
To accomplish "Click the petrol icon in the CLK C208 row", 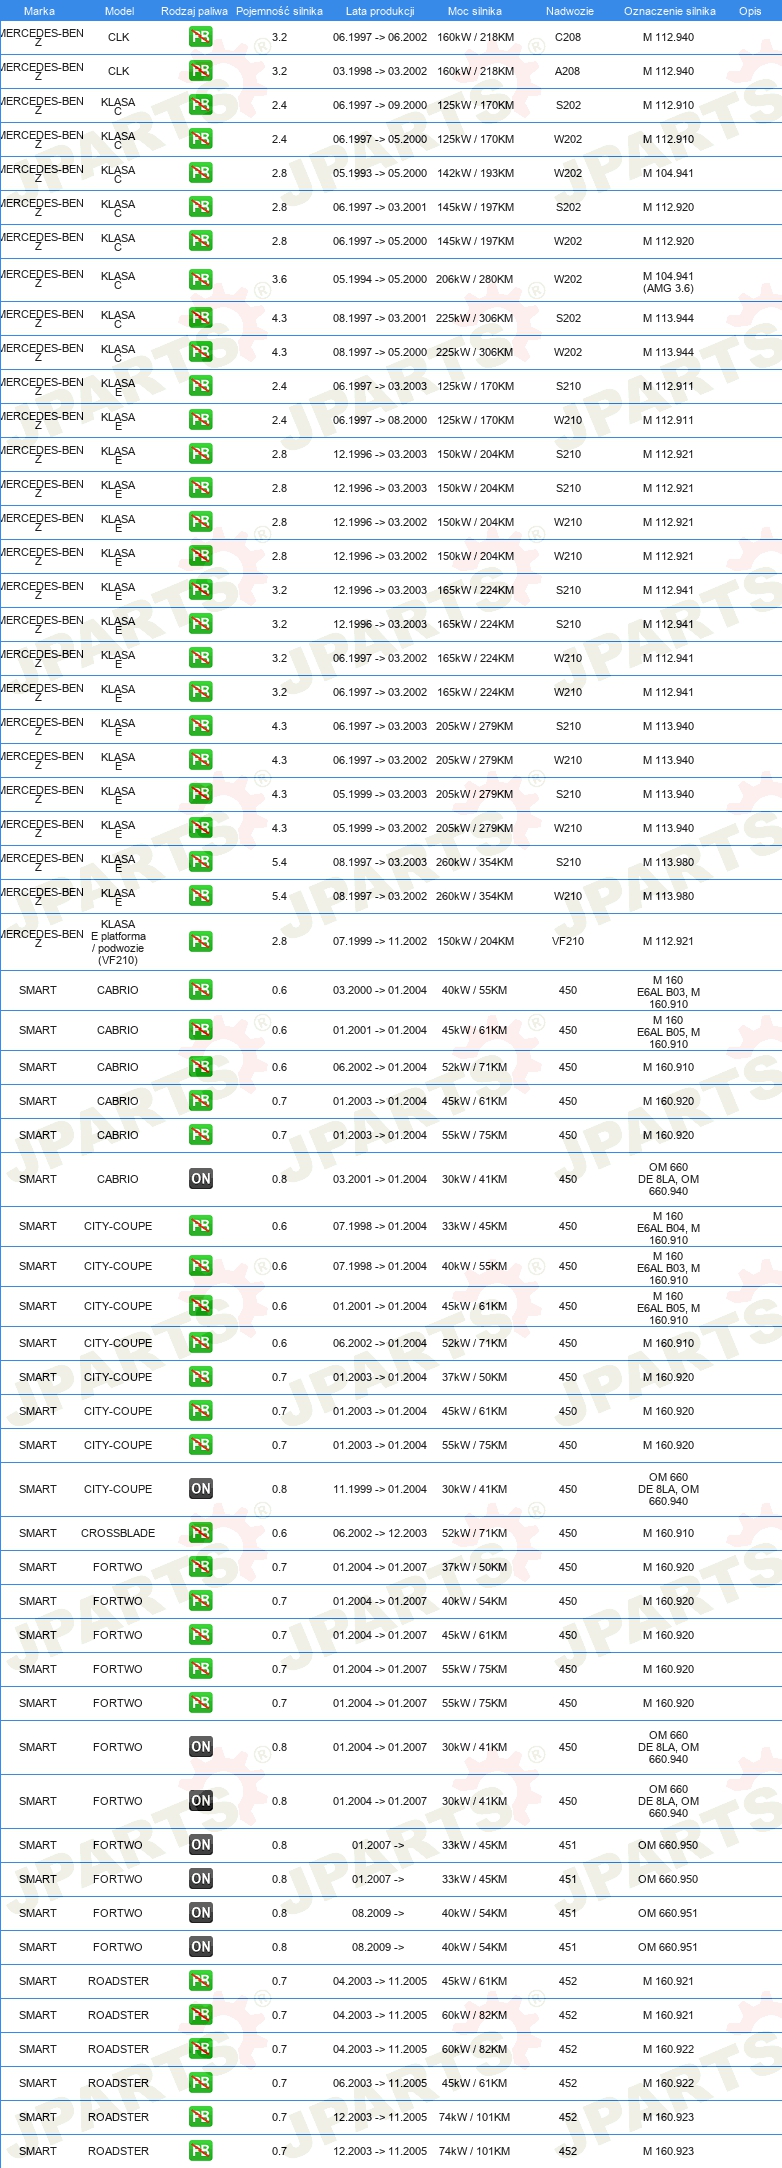I will [200, 37].
